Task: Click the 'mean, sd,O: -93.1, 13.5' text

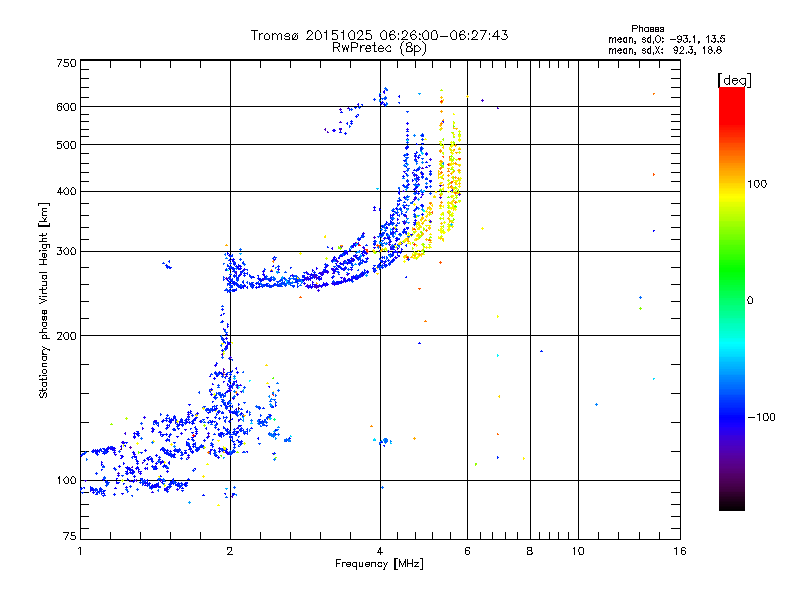Action: coord(667,39)
